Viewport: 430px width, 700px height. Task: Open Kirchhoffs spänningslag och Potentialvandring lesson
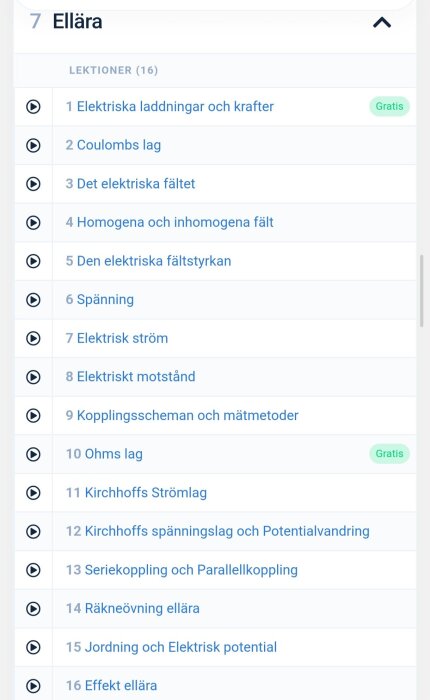pos(217,531)
